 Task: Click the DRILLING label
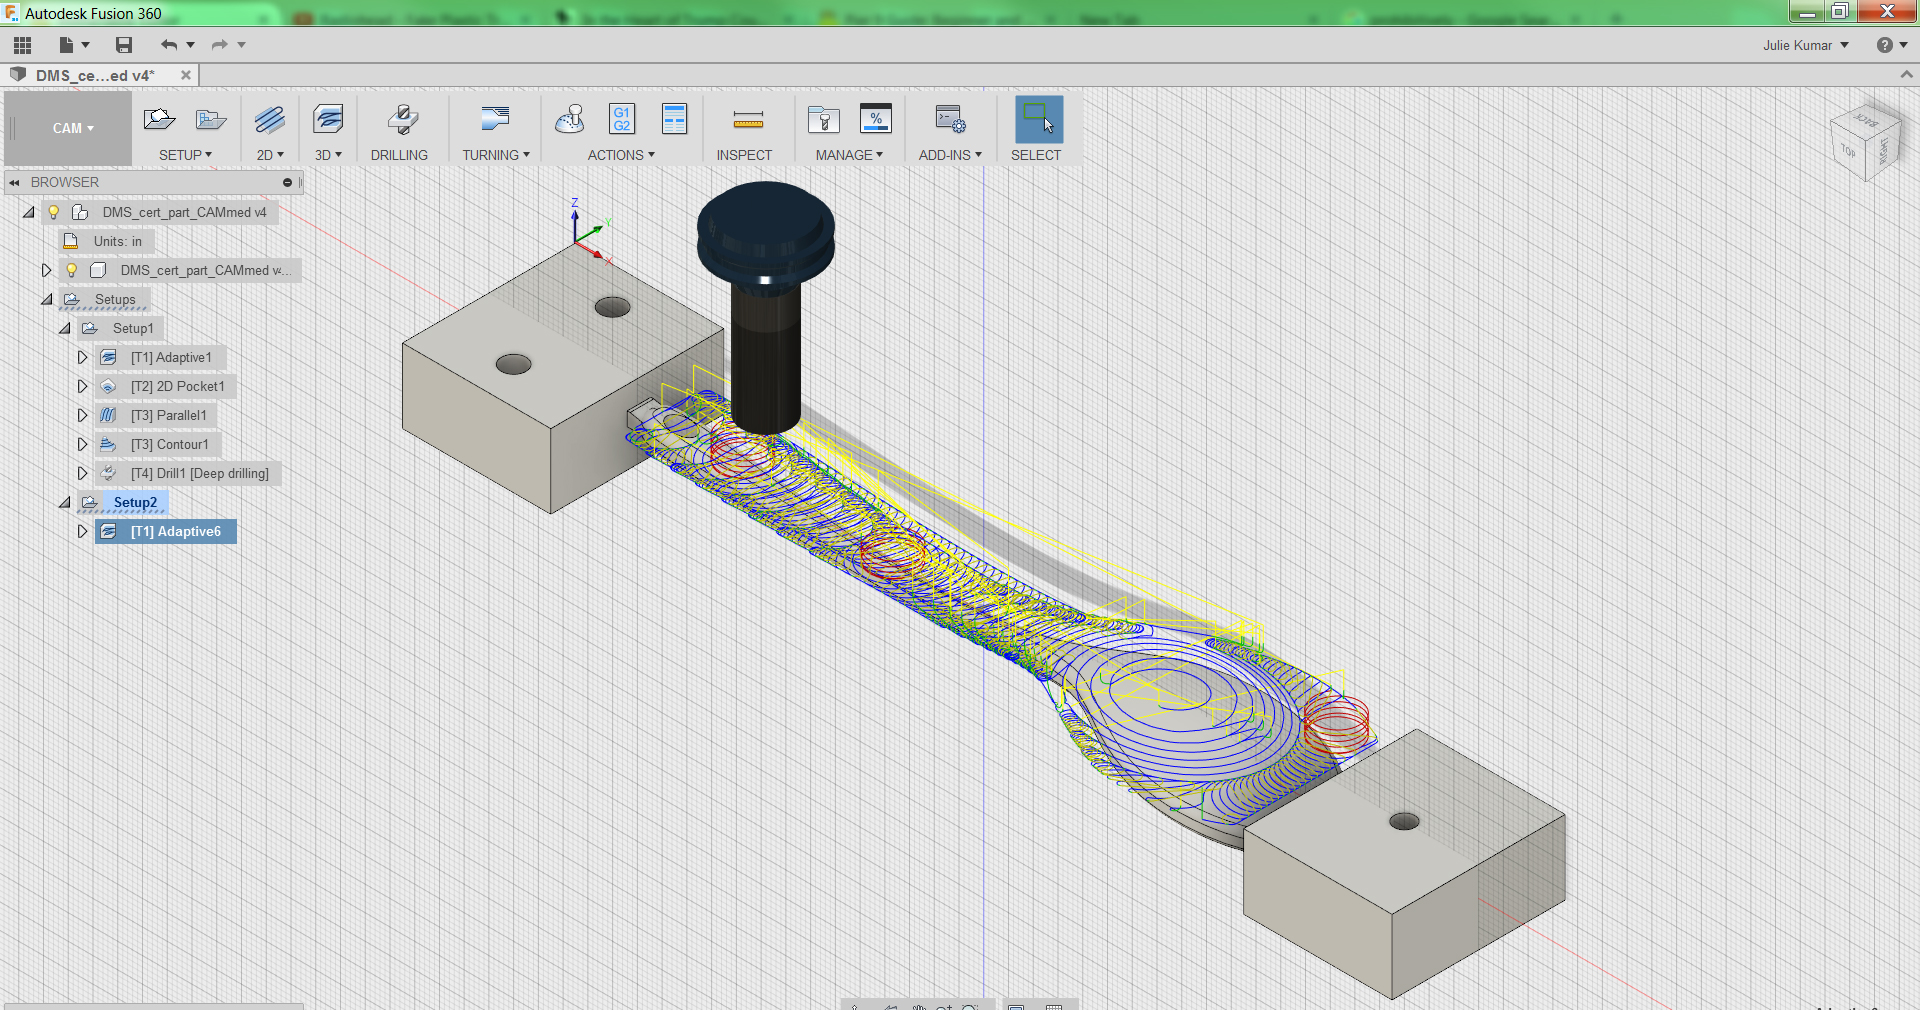coord(399,155)
